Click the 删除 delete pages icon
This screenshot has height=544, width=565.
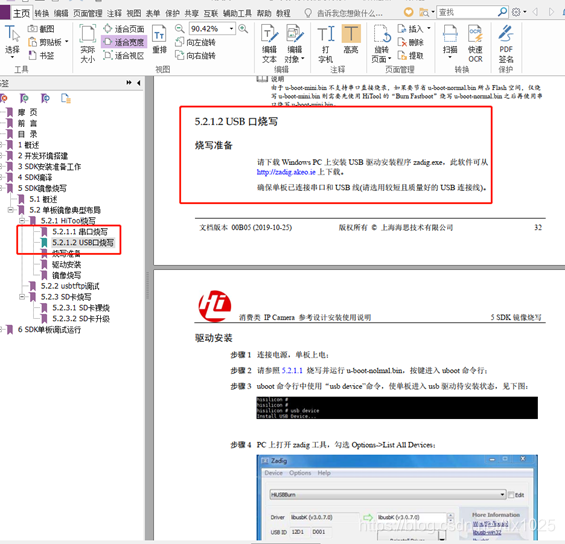point(411,43)
